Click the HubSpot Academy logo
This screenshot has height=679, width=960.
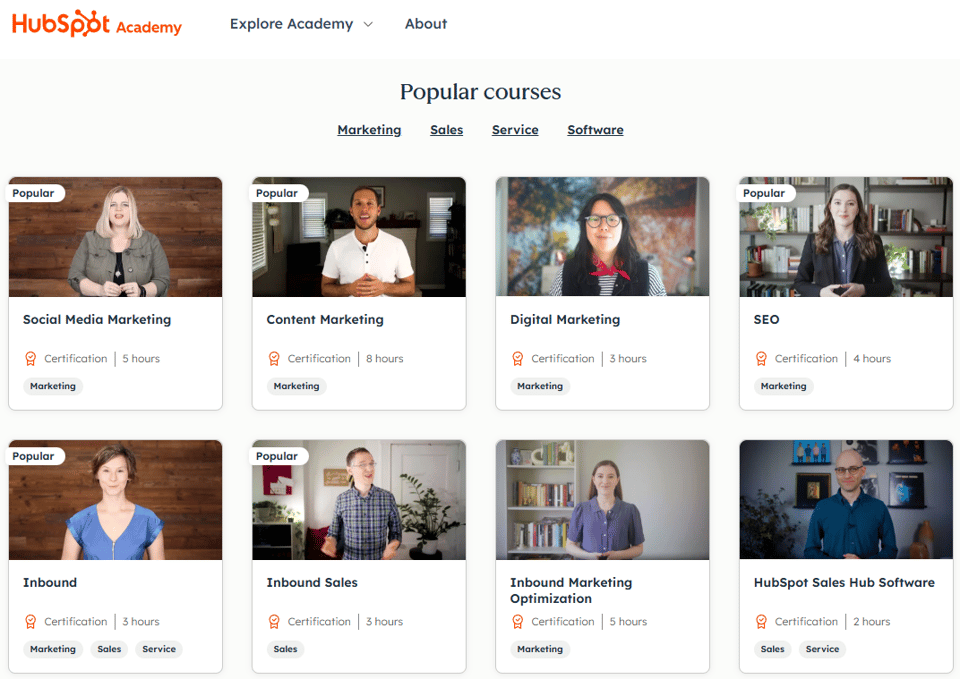97,24
